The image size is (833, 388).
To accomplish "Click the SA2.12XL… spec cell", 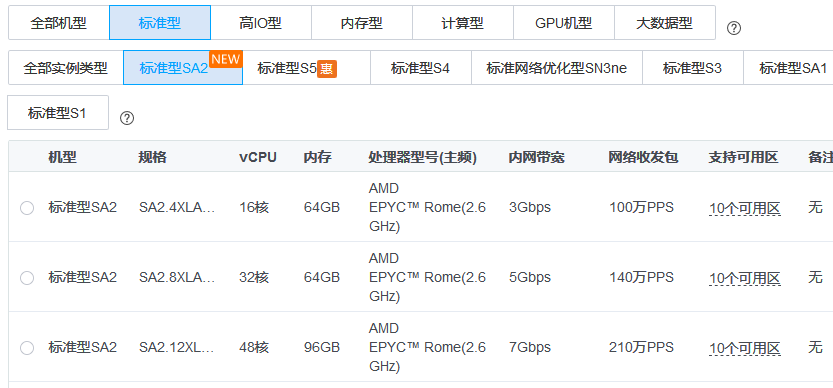I will click(x=177, y=348).
